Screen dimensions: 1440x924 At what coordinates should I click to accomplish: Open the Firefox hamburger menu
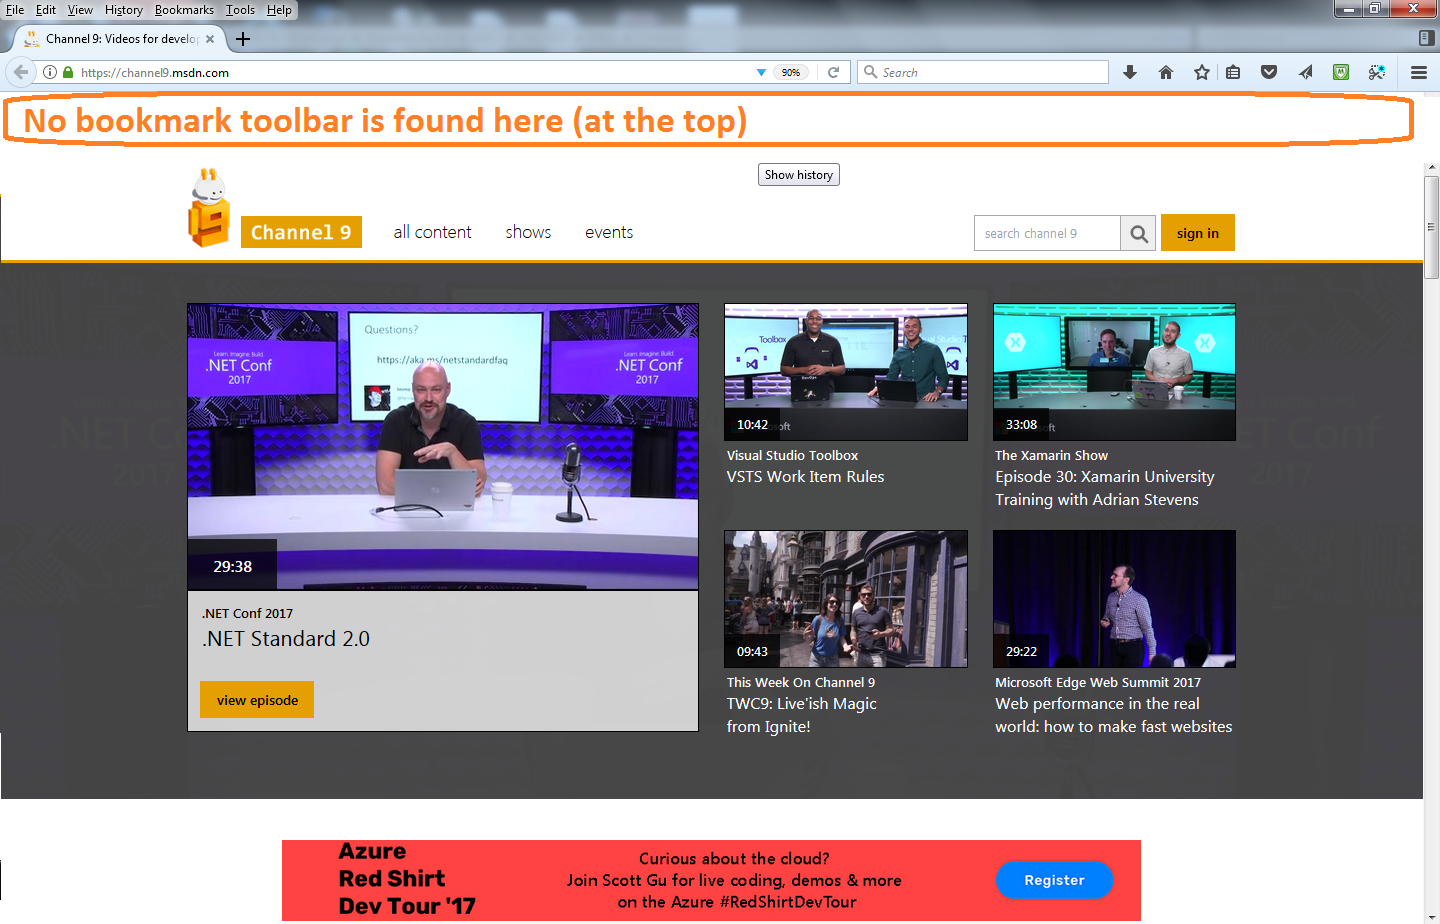point(1418,72)
